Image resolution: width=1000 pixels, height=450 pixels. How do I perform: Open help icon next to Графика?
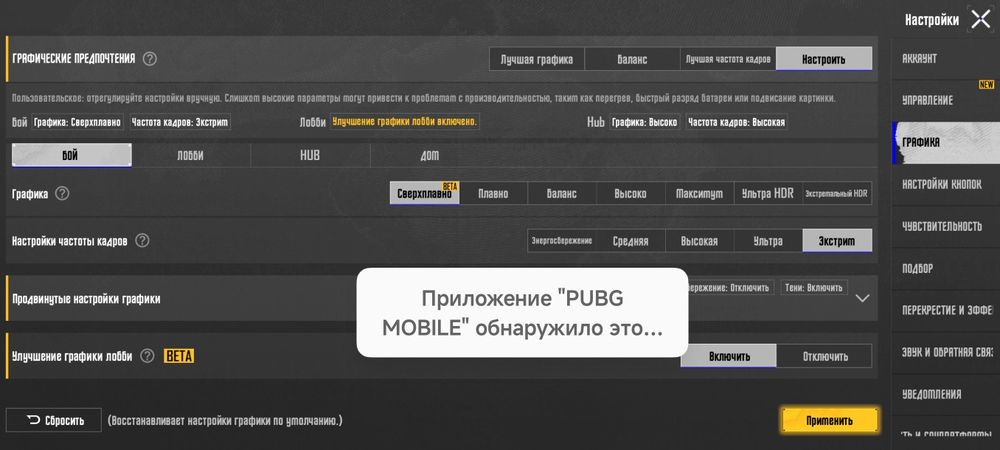[62, 193]
